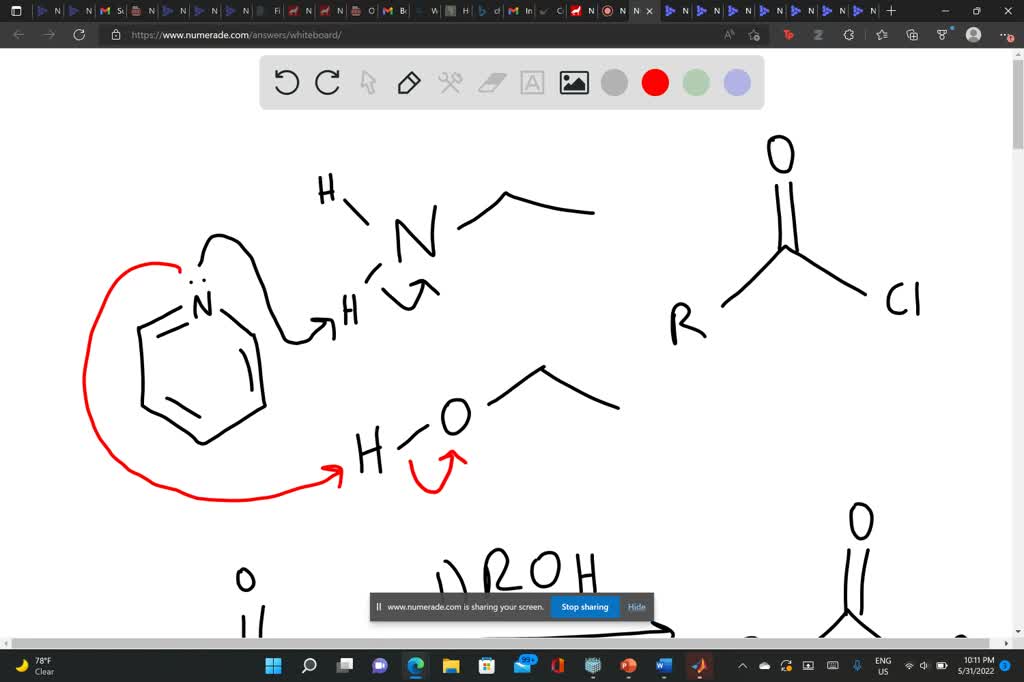Expand hidden icons in system tray
The image size is (1024, 682).
coord(741,664)
